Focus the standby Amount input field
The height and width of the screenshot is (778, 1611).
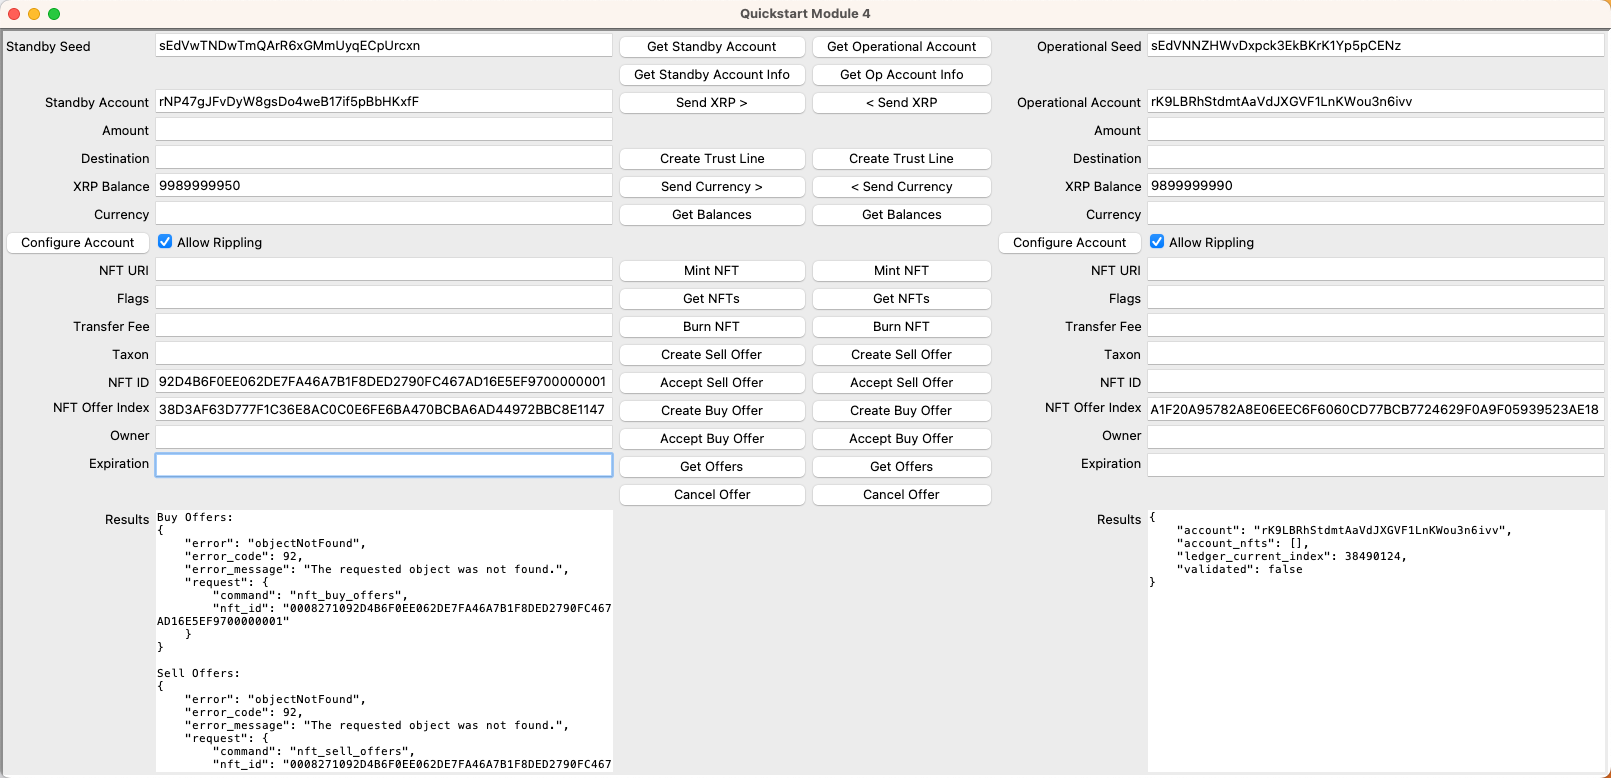[x=384, y=130]
